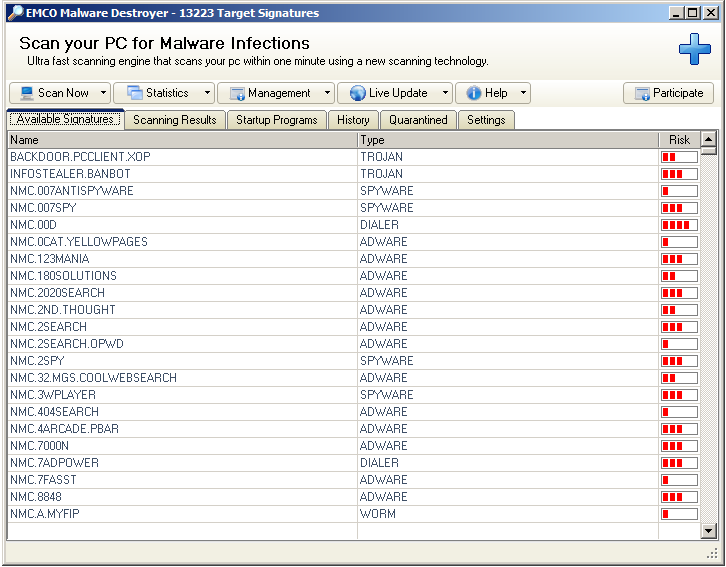Viewport: 726px width, 567px height.
Task: Click the Participate button icon
Action: [641, 93]
